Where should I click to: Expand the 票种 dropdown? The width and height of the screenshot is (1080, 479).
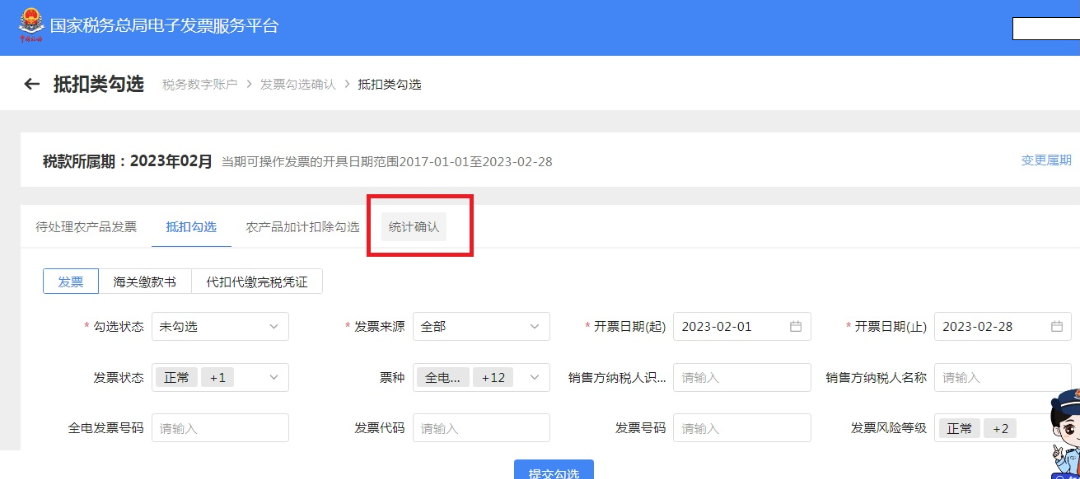coord(481,377)
